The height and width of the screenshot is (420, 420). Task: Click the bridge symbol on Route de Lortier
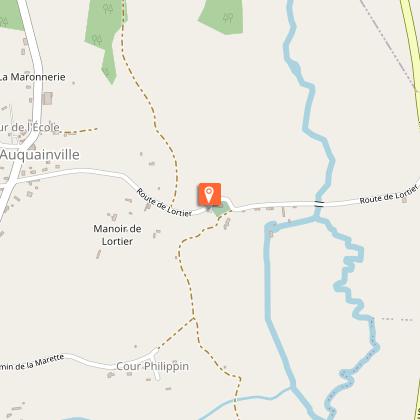319,204
